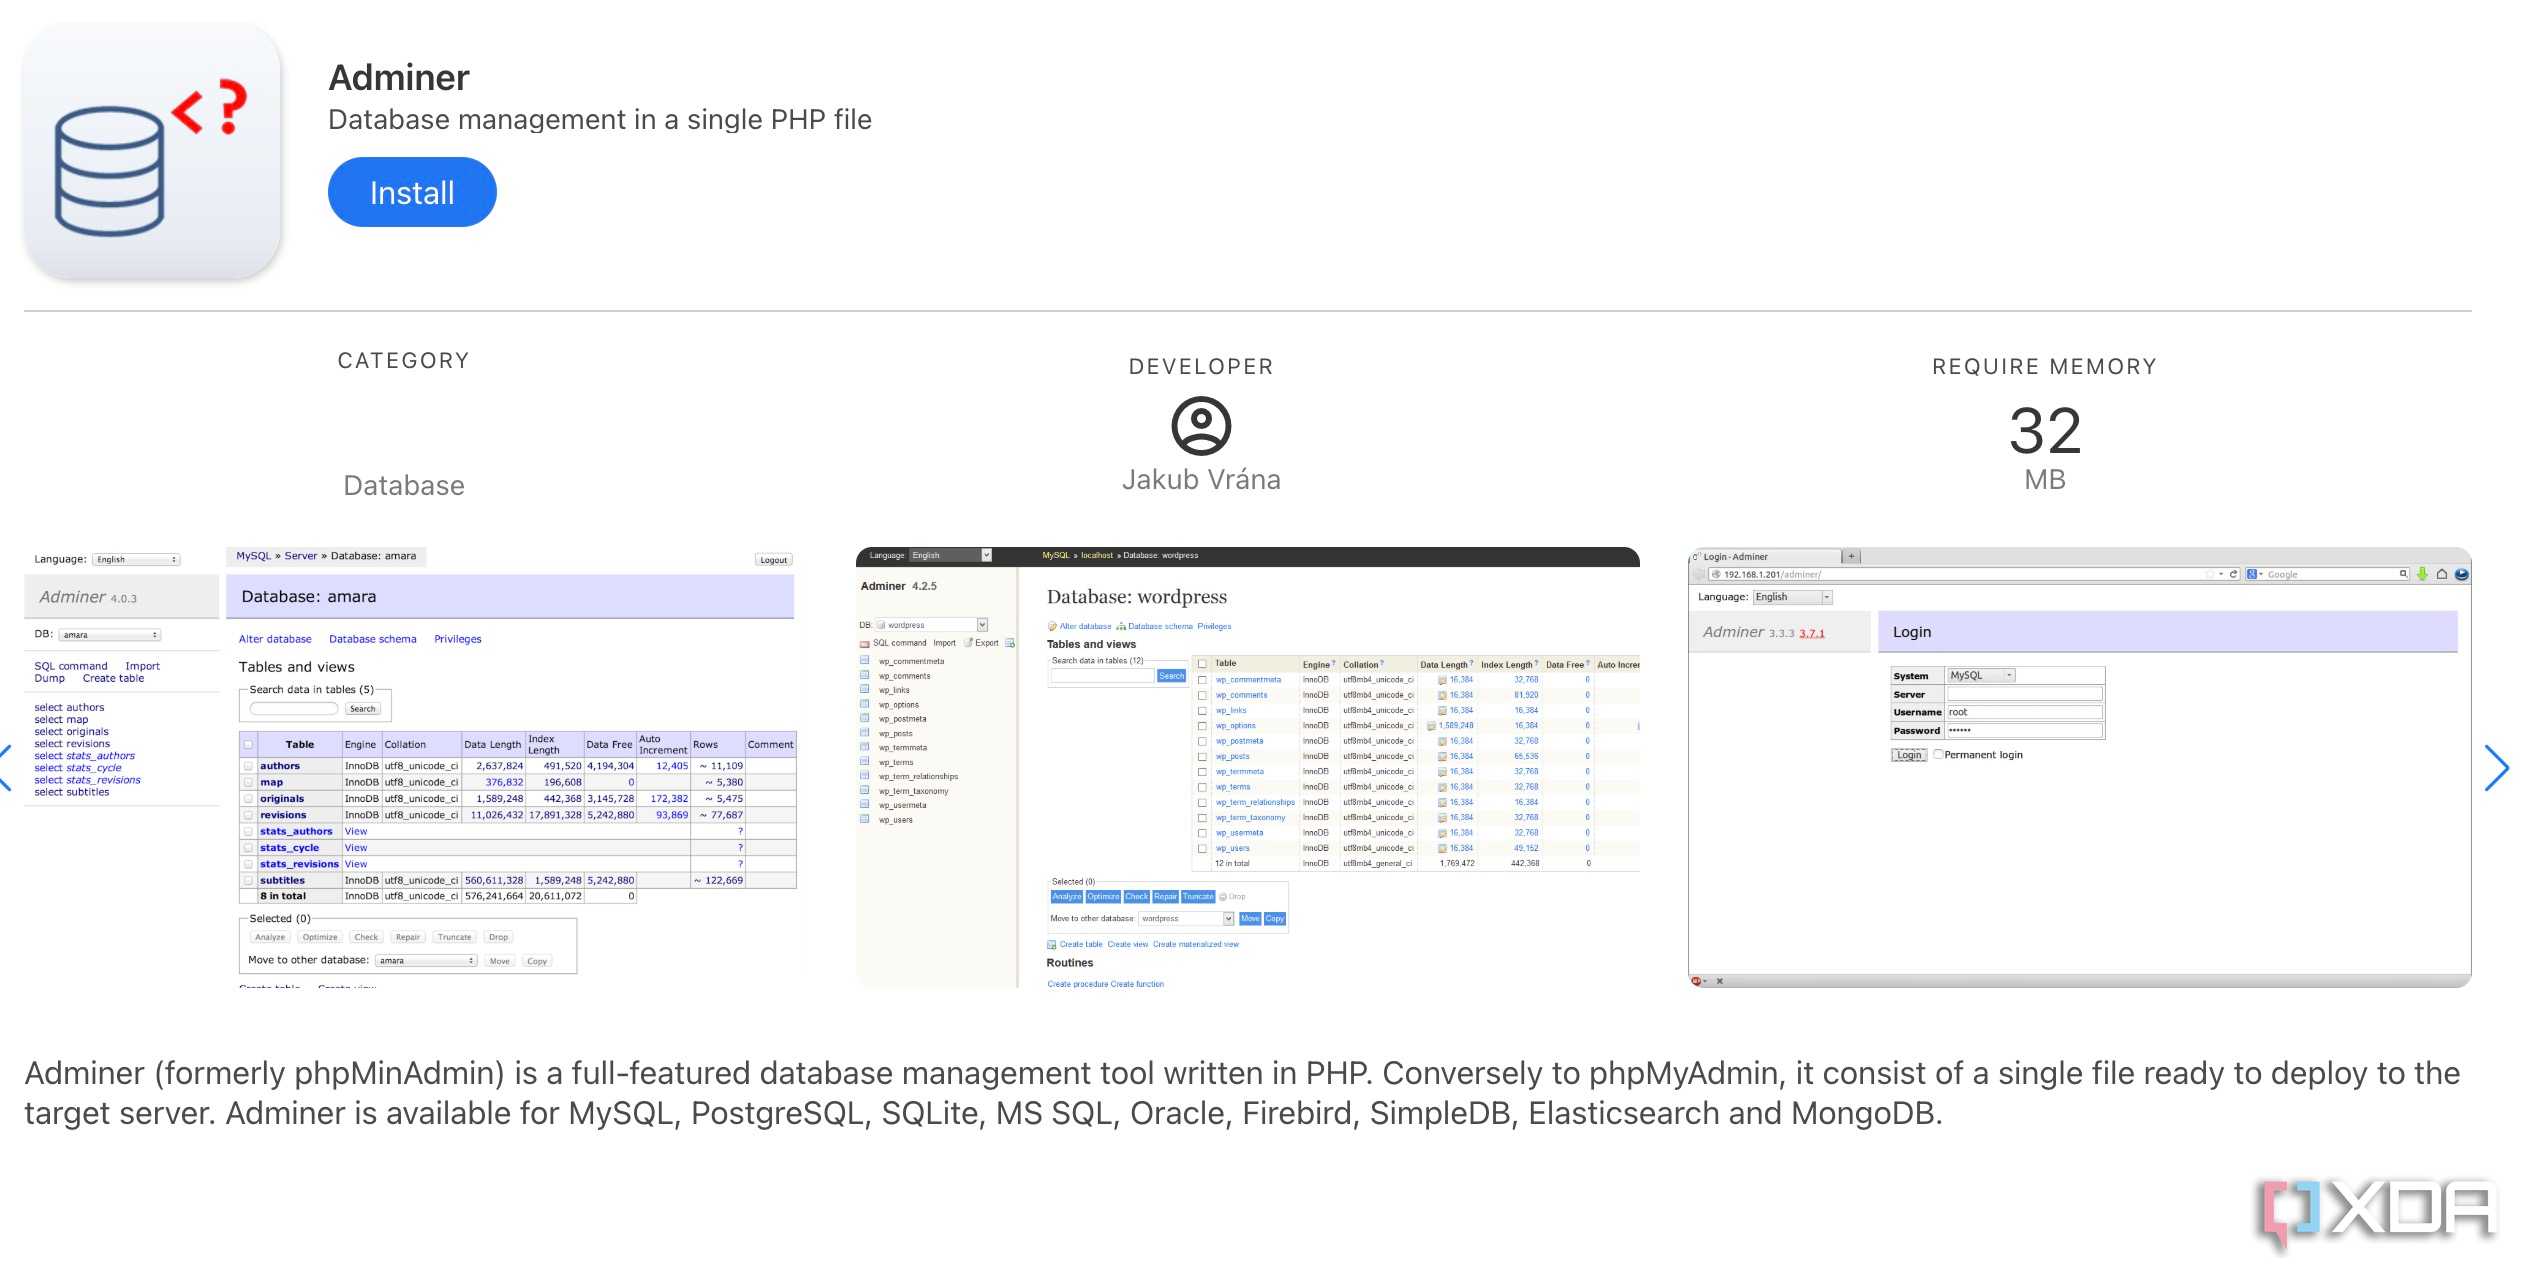The width and height of the screenshot is (2532, 1288).
Task: Go to previous screenshot with left arrow
Action: tap(6, 768)
